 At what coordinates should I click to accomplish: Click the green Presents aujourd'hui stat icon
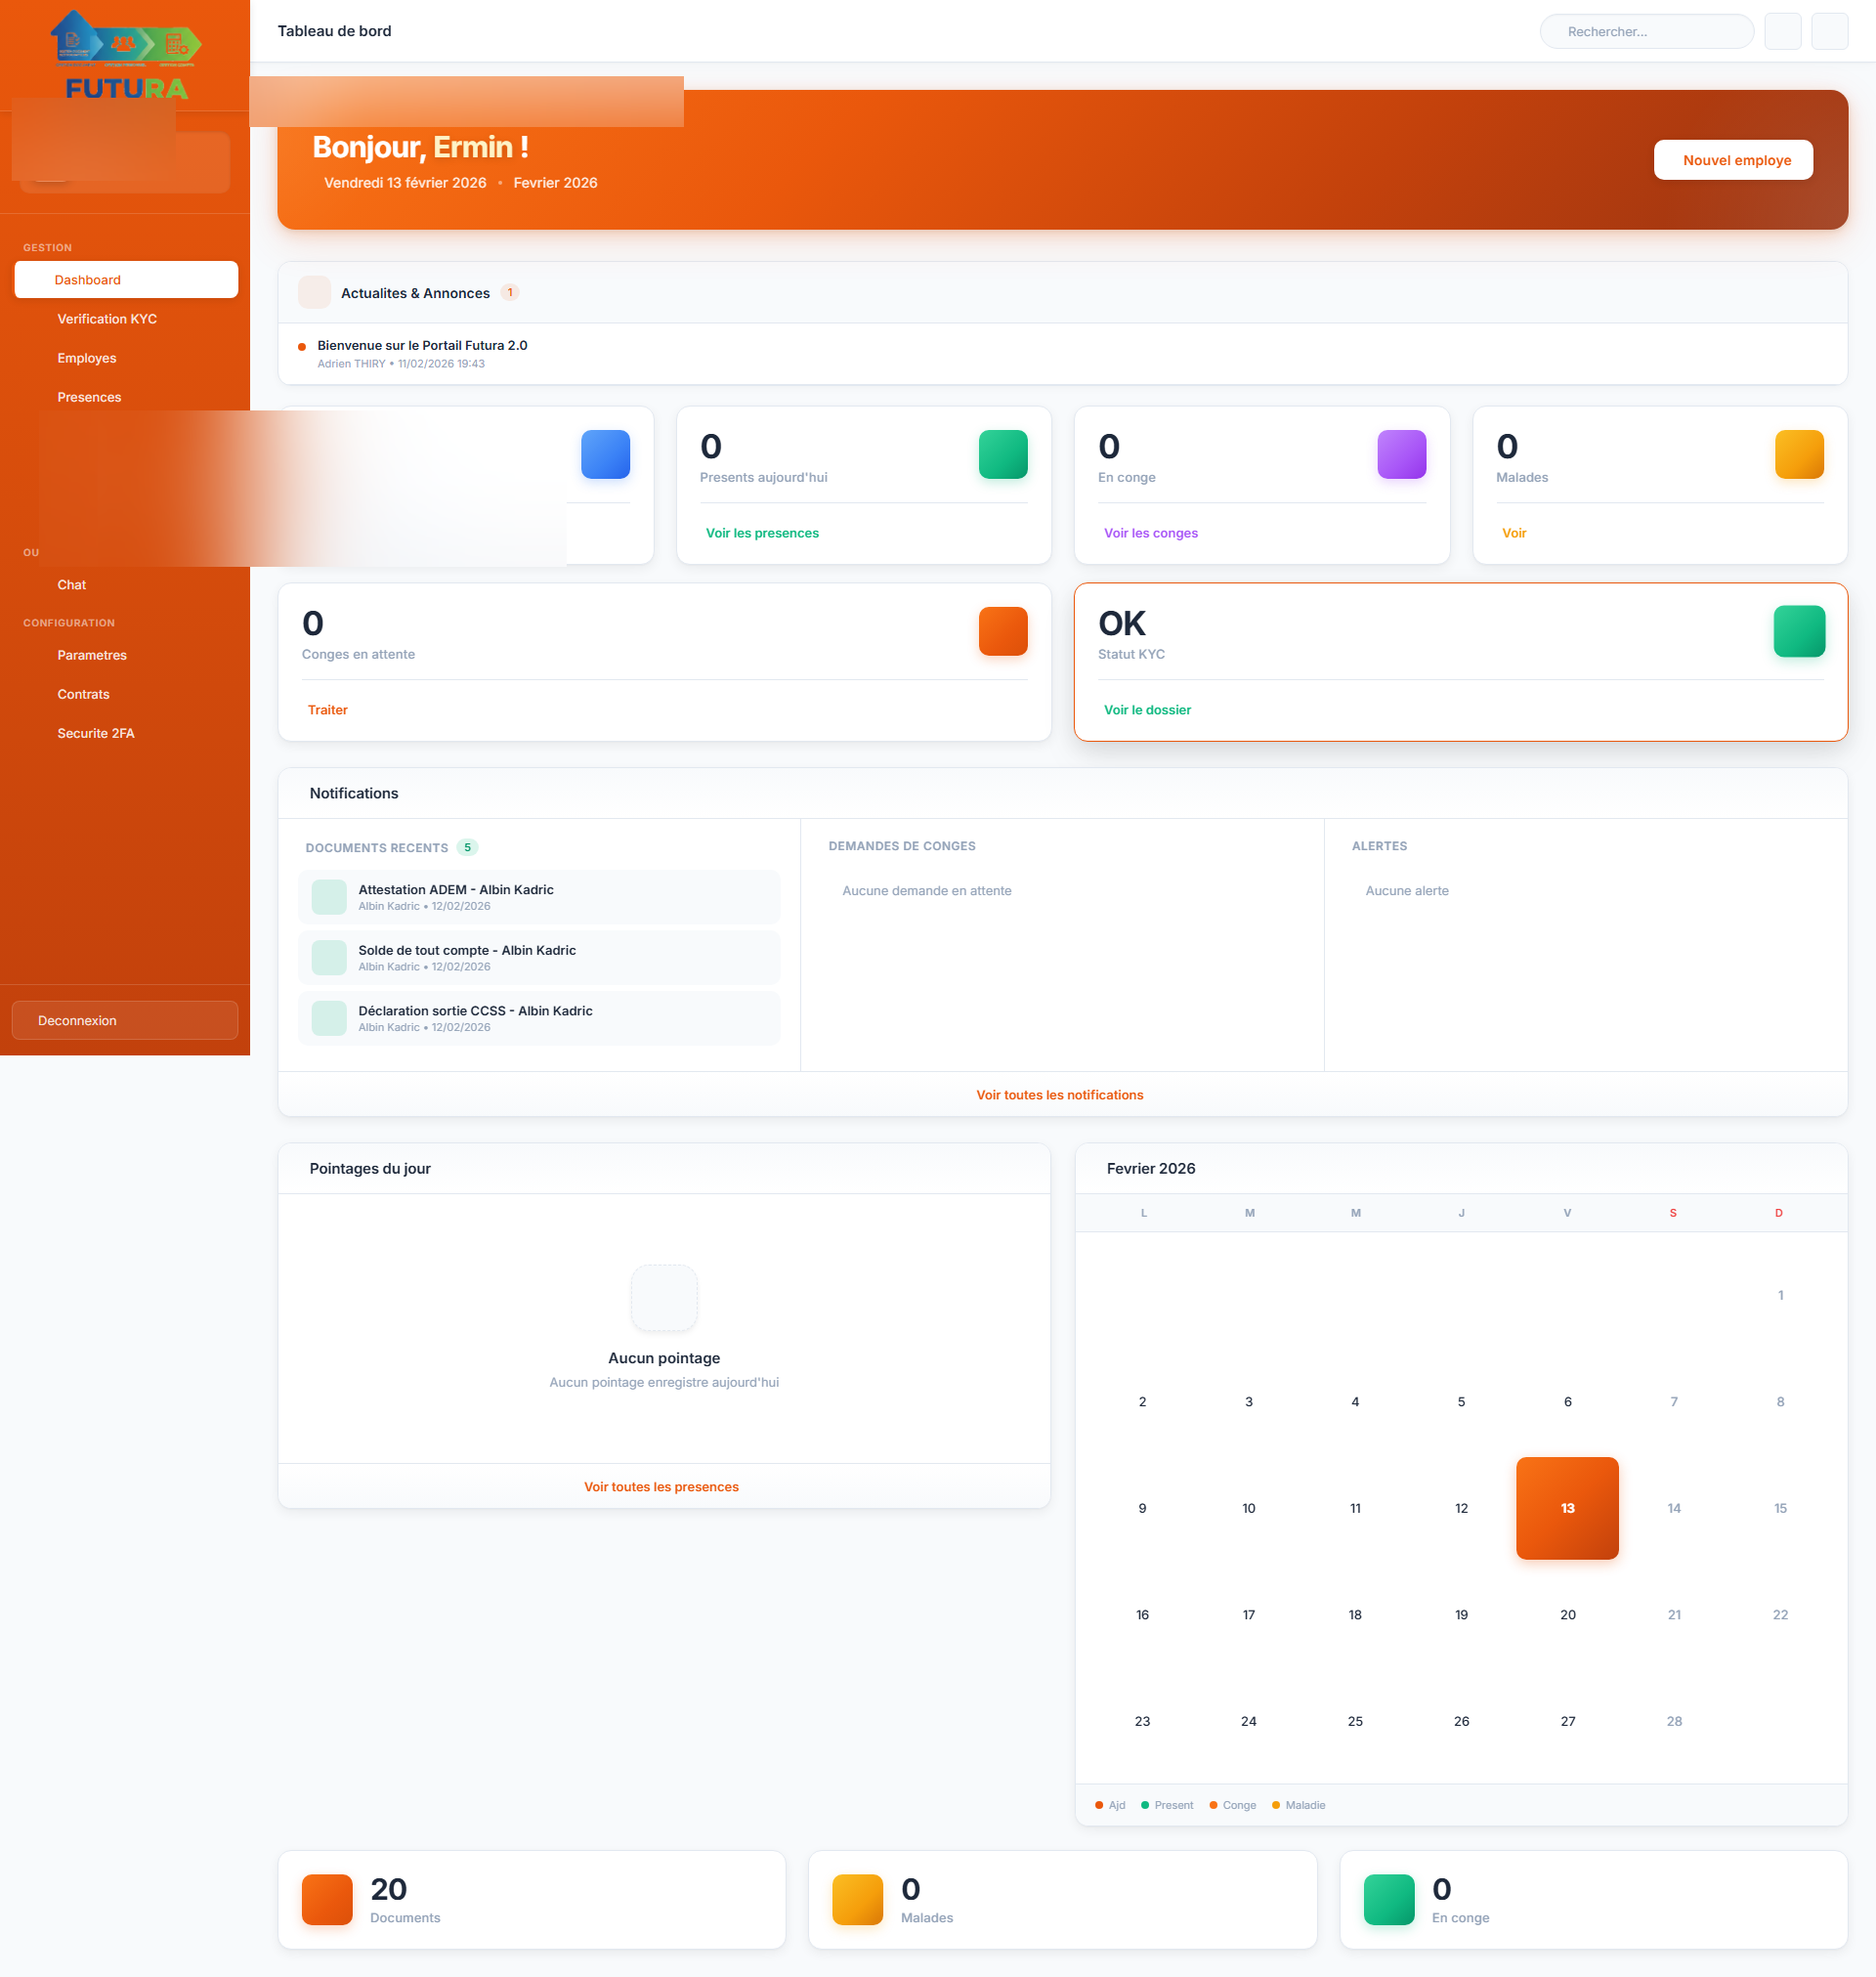point(1003,454)
